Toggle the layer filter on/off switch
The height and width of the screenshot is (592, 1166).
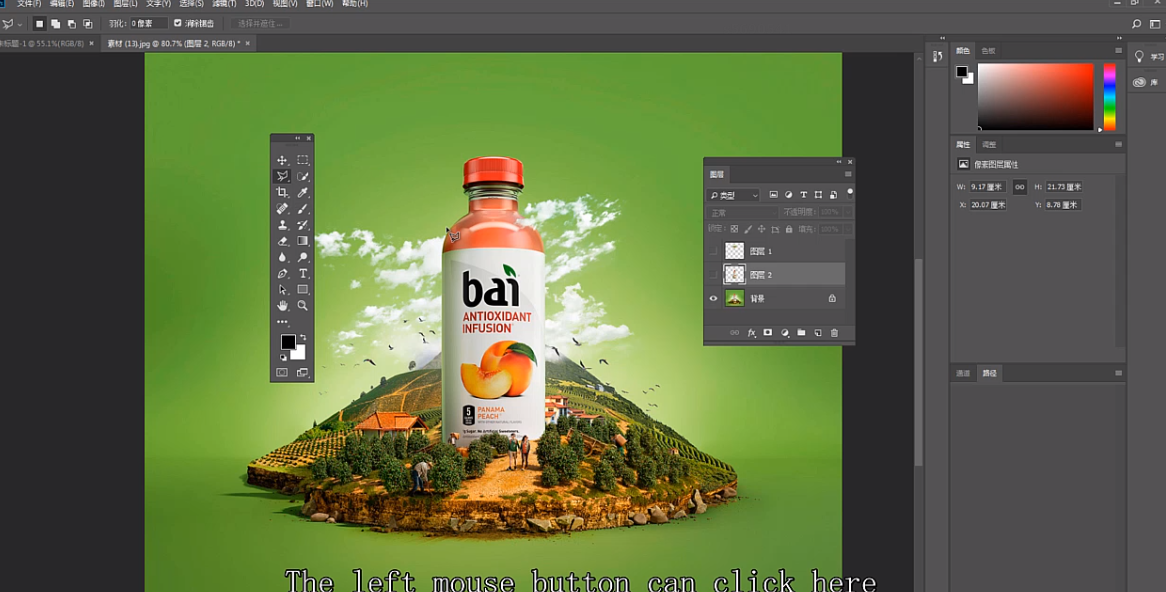tap(850, 193)
